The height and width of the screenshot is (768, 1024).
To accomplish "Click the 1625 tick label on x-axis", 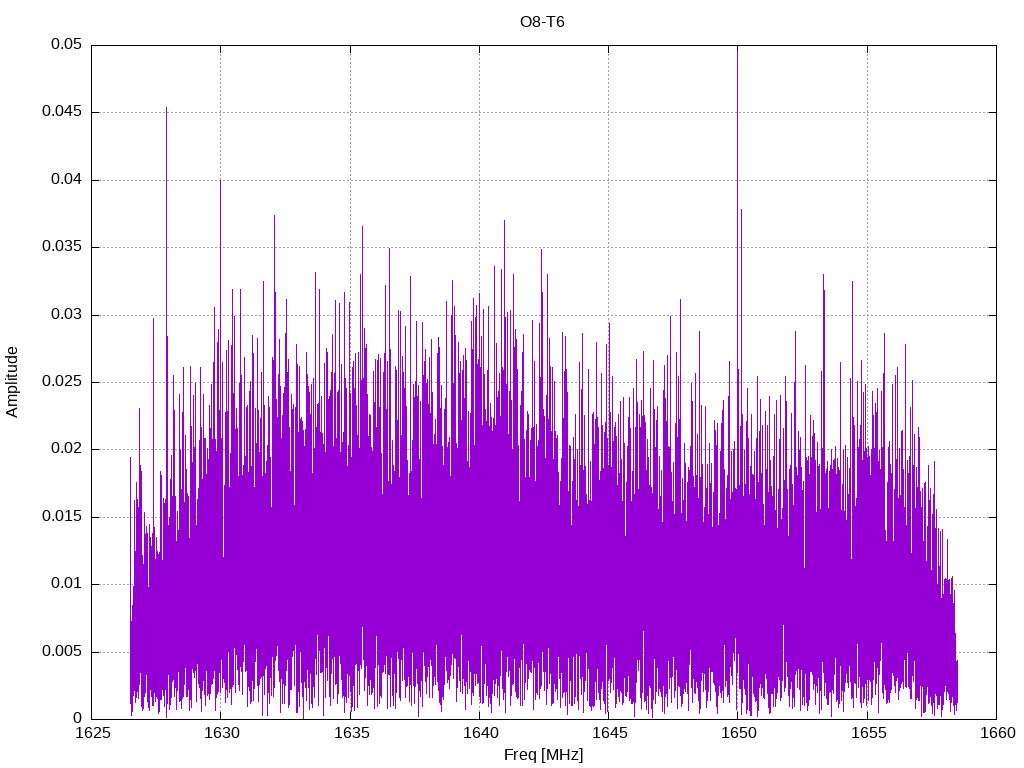I will (x=92, y=733).
